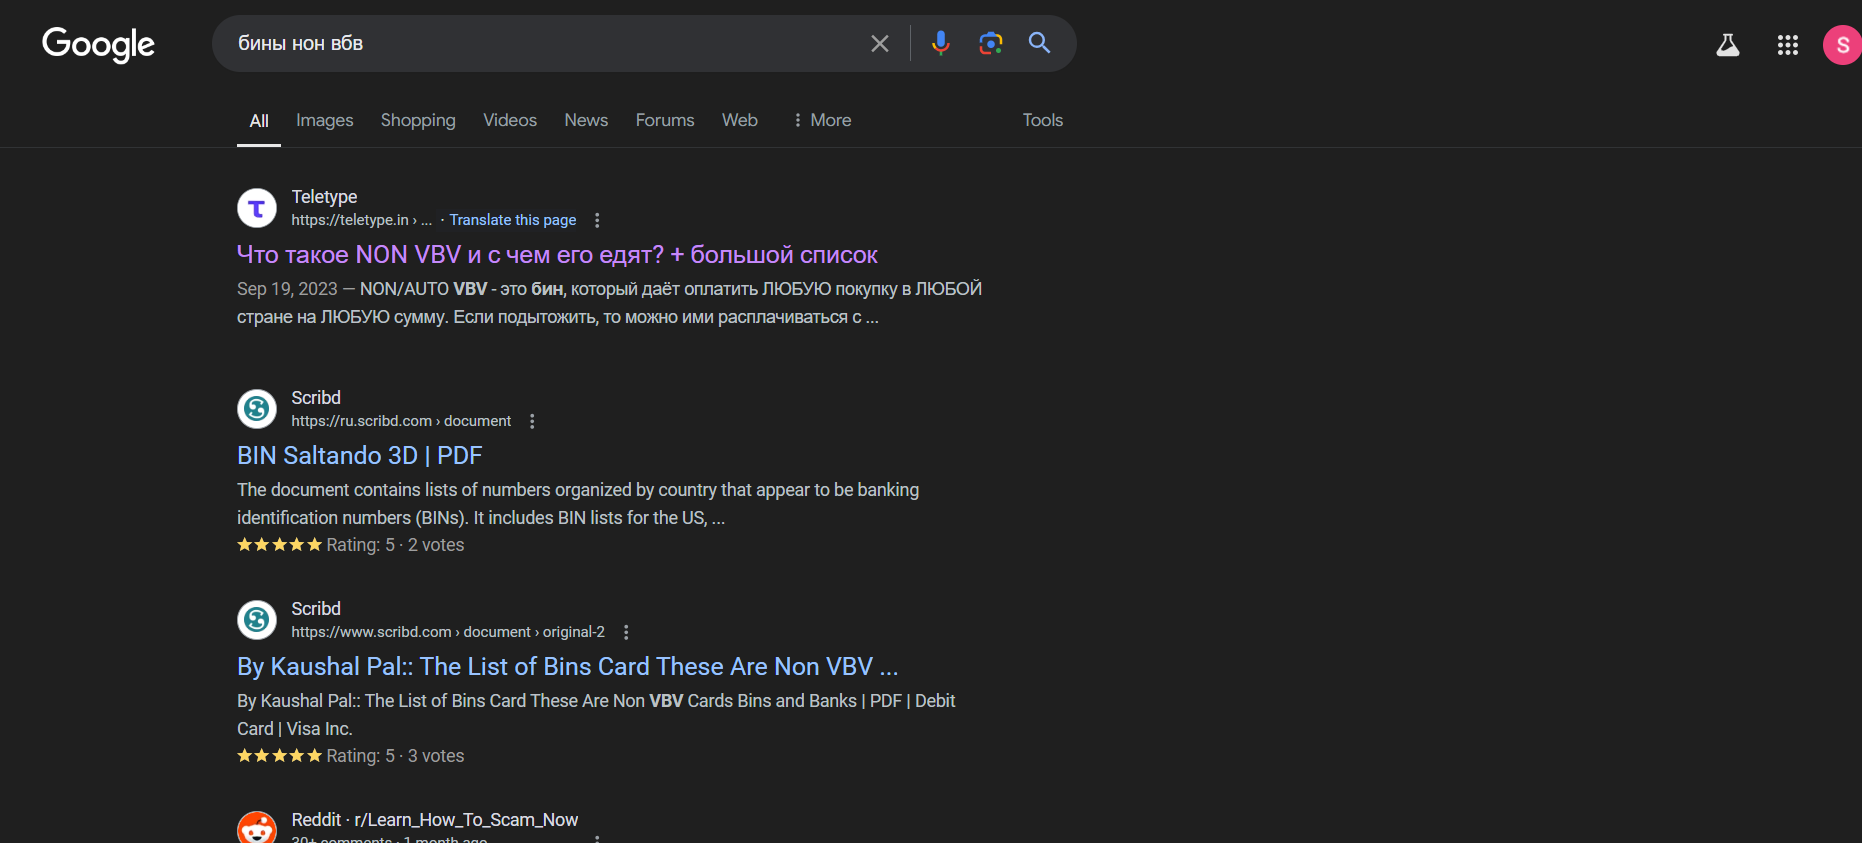Click Reddit r/Learn_How_To_Scam_Now source label
Image resolution: width=1862 pixels, height=843 pixels.
click(434, 820)
